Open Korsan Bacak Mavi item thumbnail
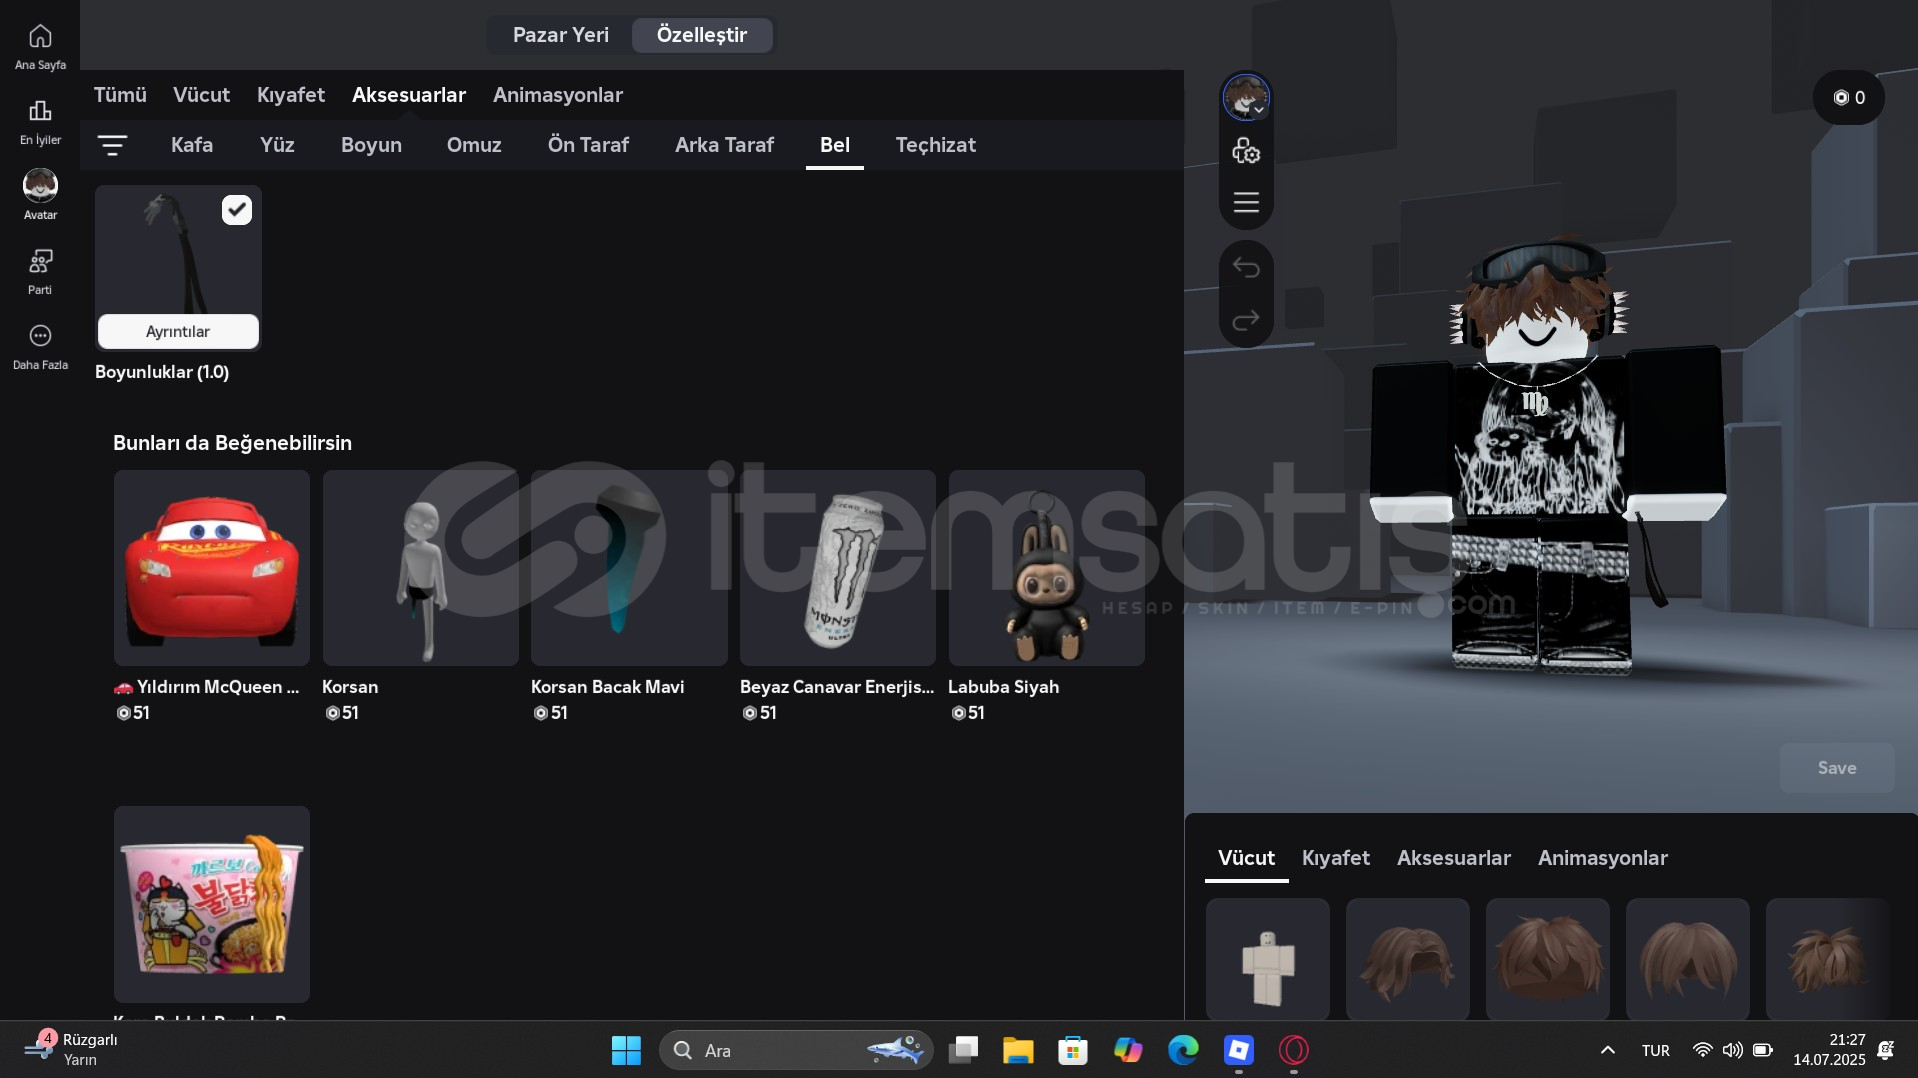Viewport: 1918px width, 1078px height. pos(629,568)
